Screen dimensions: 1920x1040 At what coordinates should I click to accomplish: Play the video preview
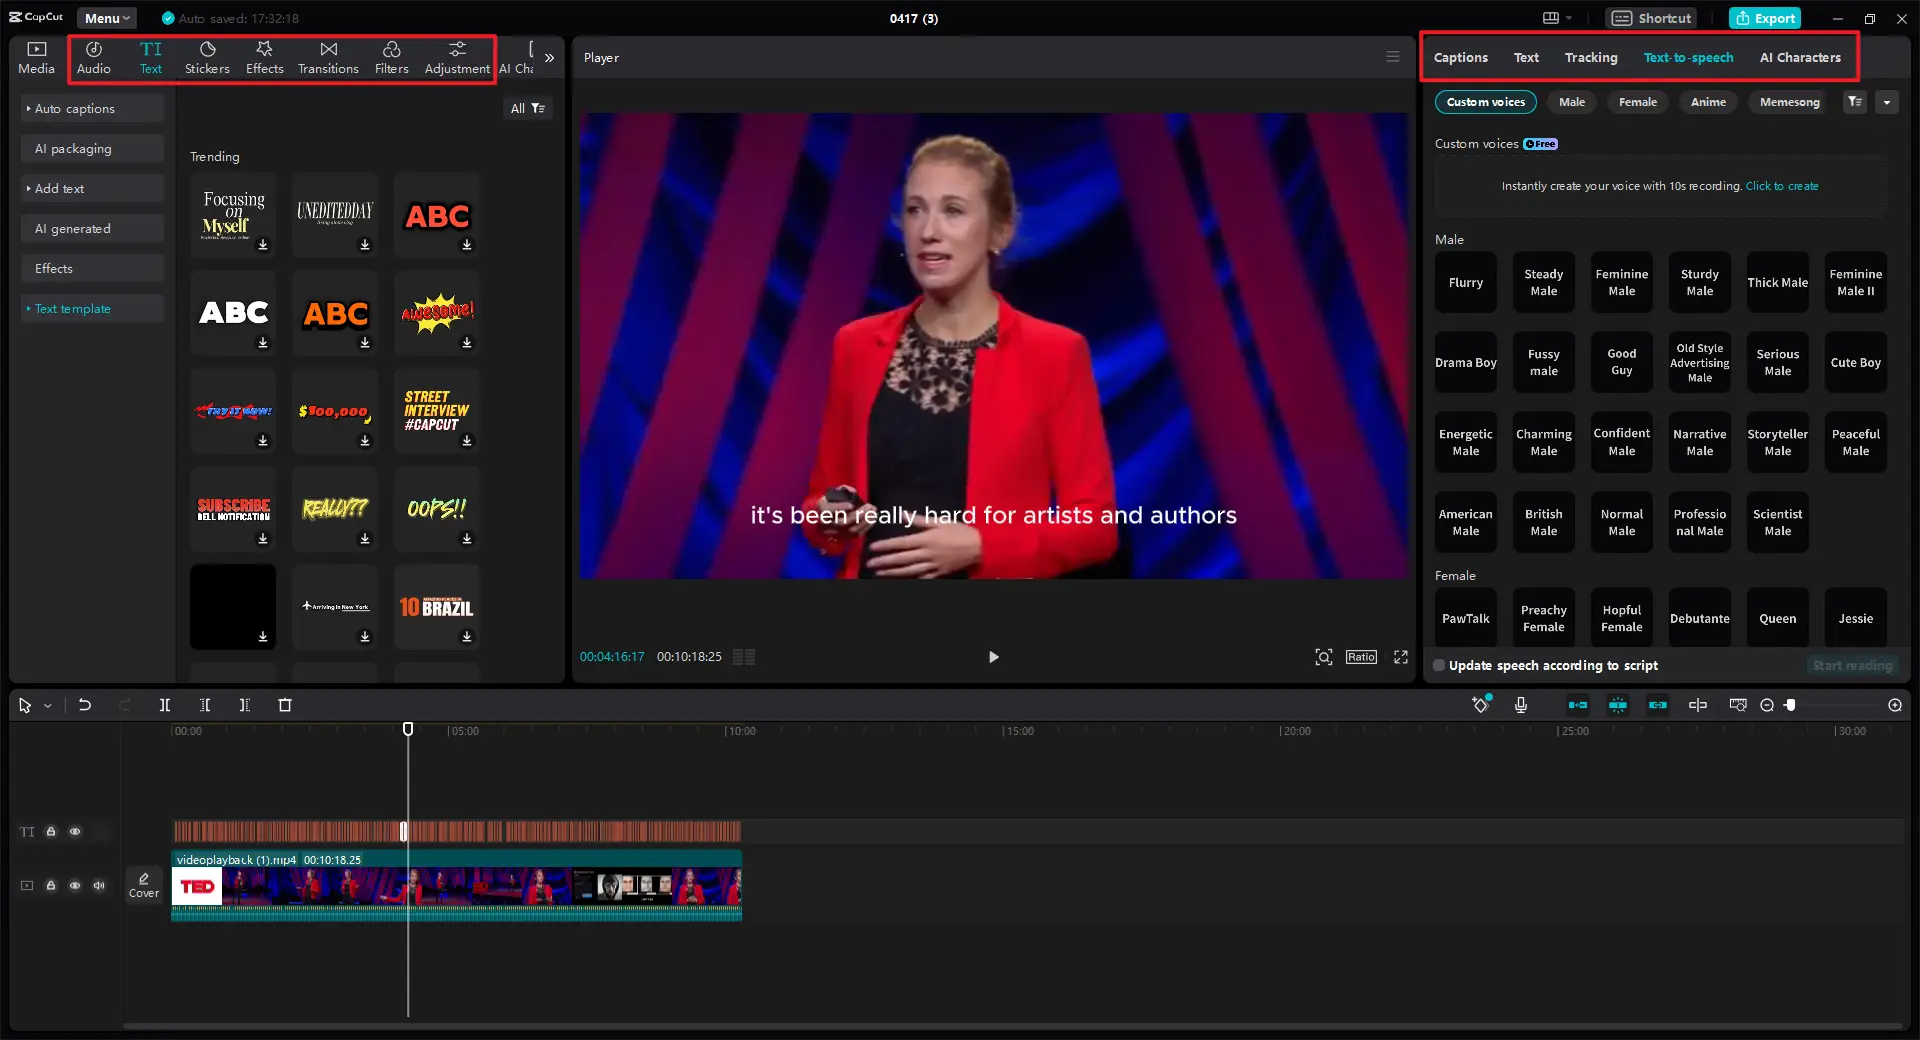click(x=993, y=657)
